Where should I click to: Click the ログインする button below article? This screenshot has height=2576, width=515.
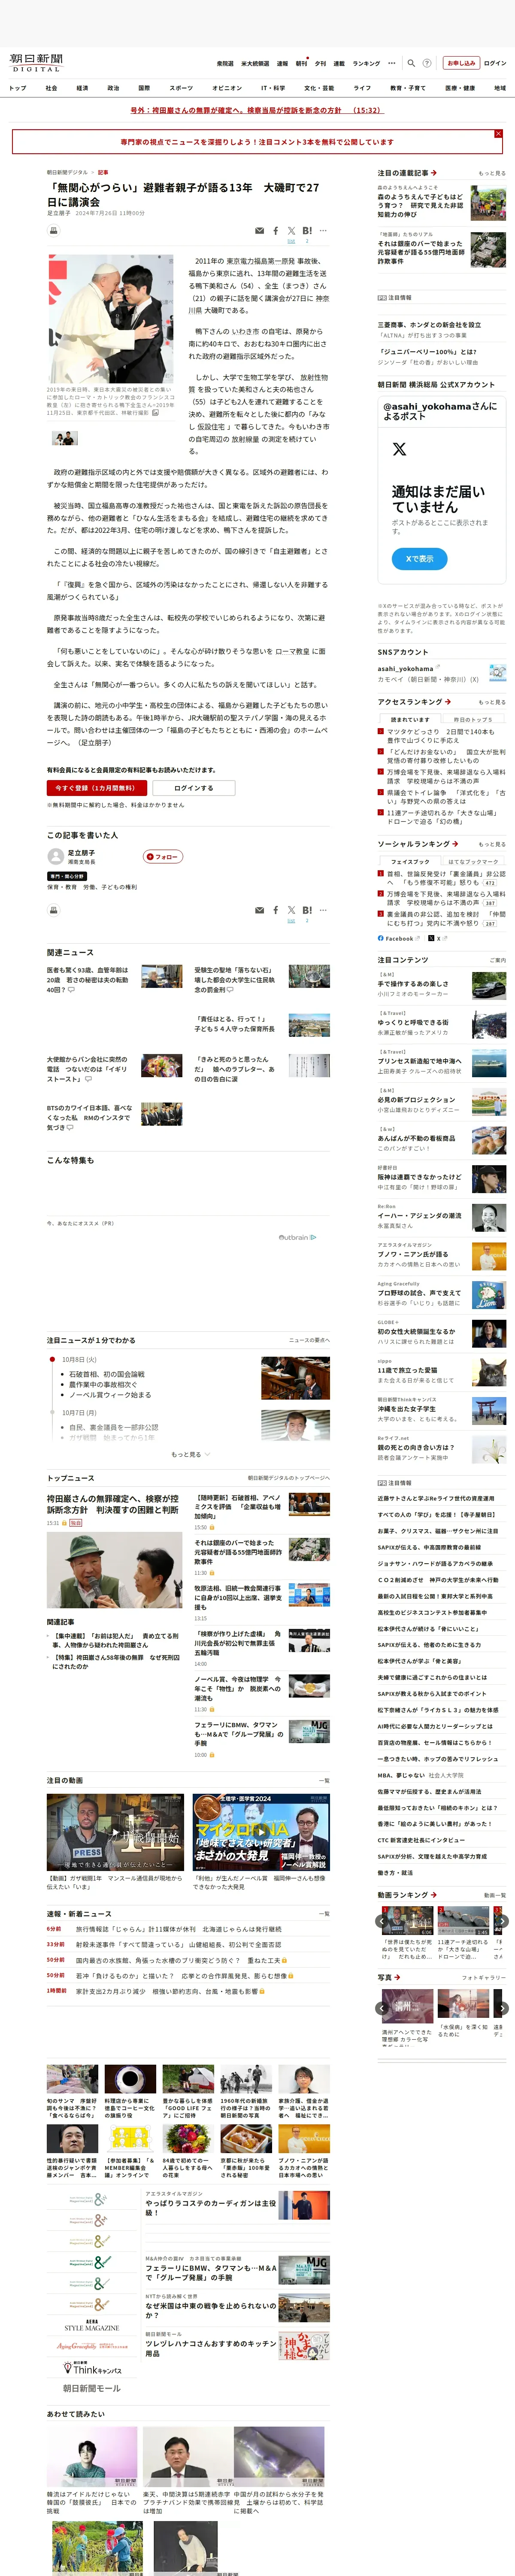(194, 788)
